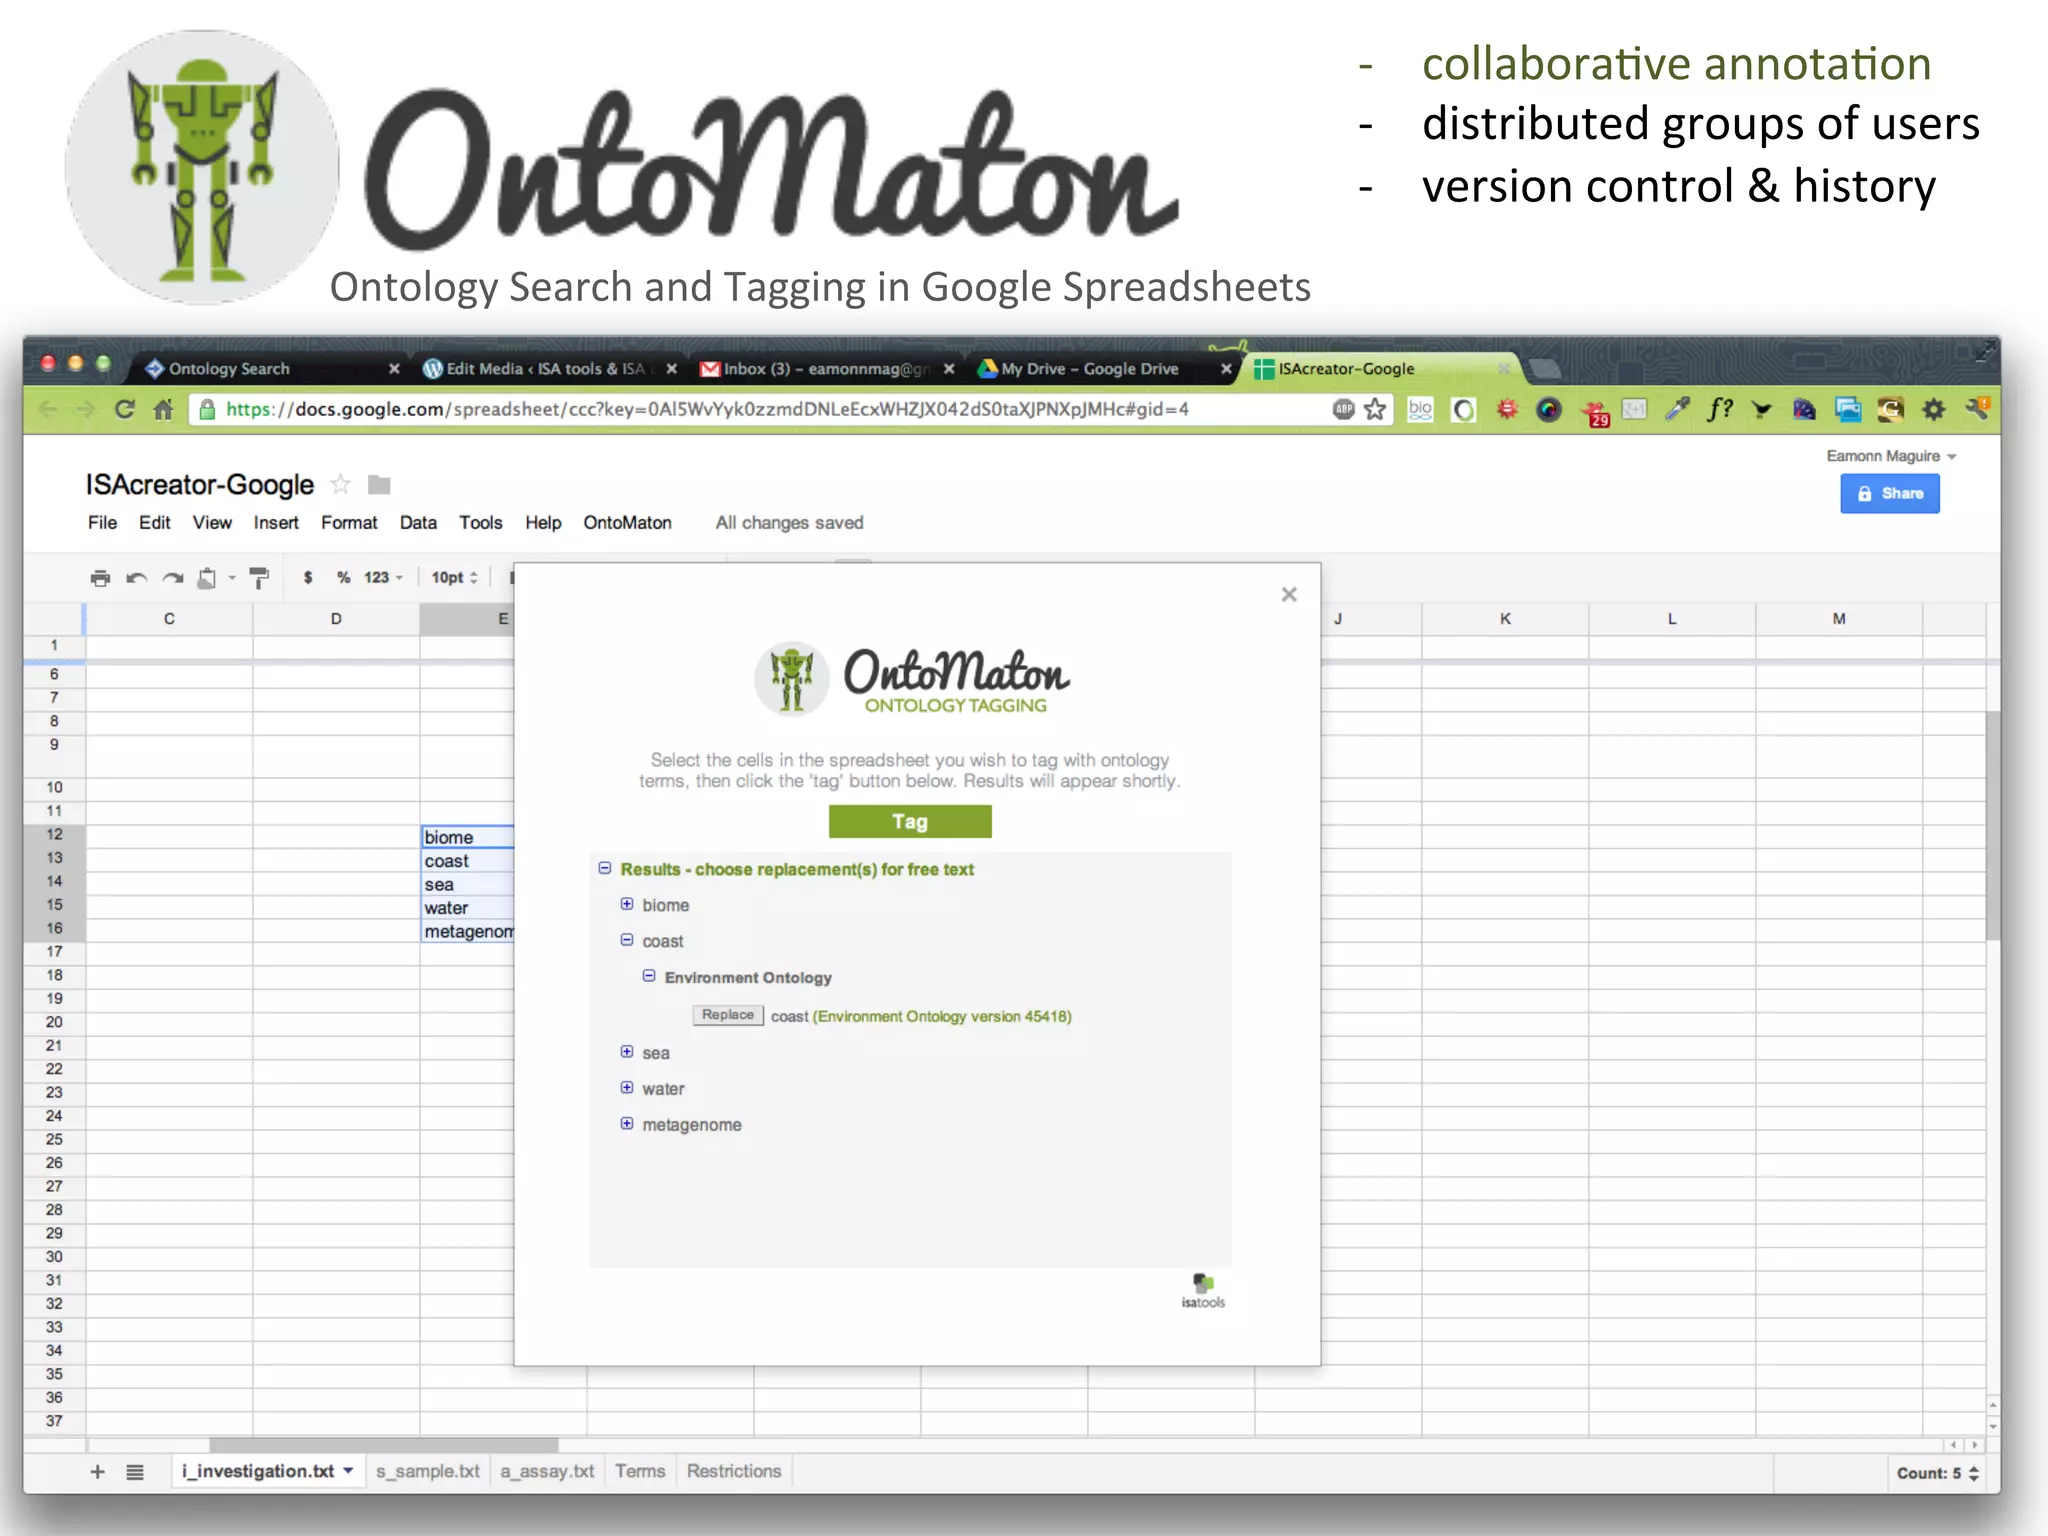Open the folder icon beside the title
2048x1536 pixels.
click(x=379, y=485)
